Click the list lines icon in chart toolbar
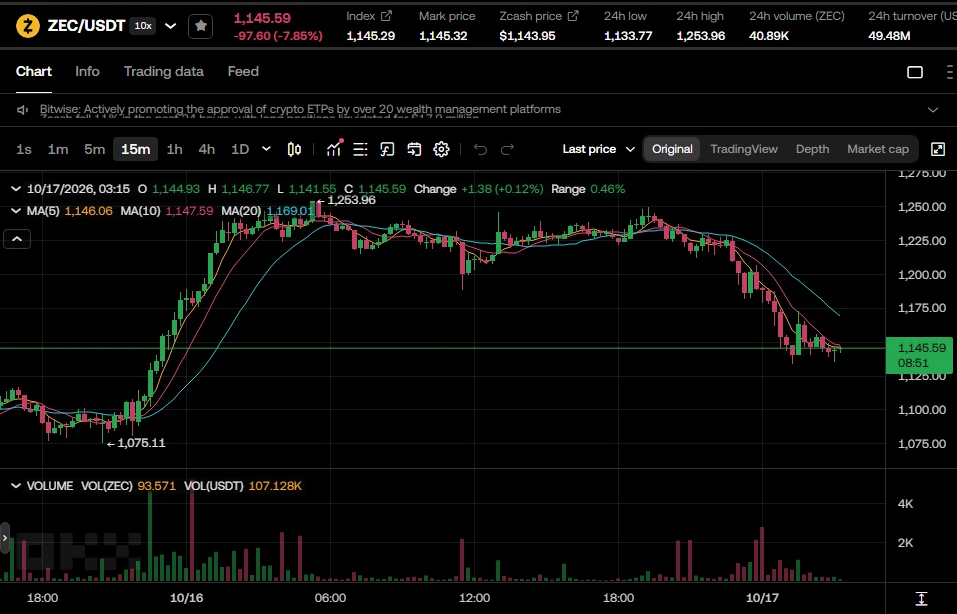The width and height of the screenshot is (957, 614). (360, 149)
